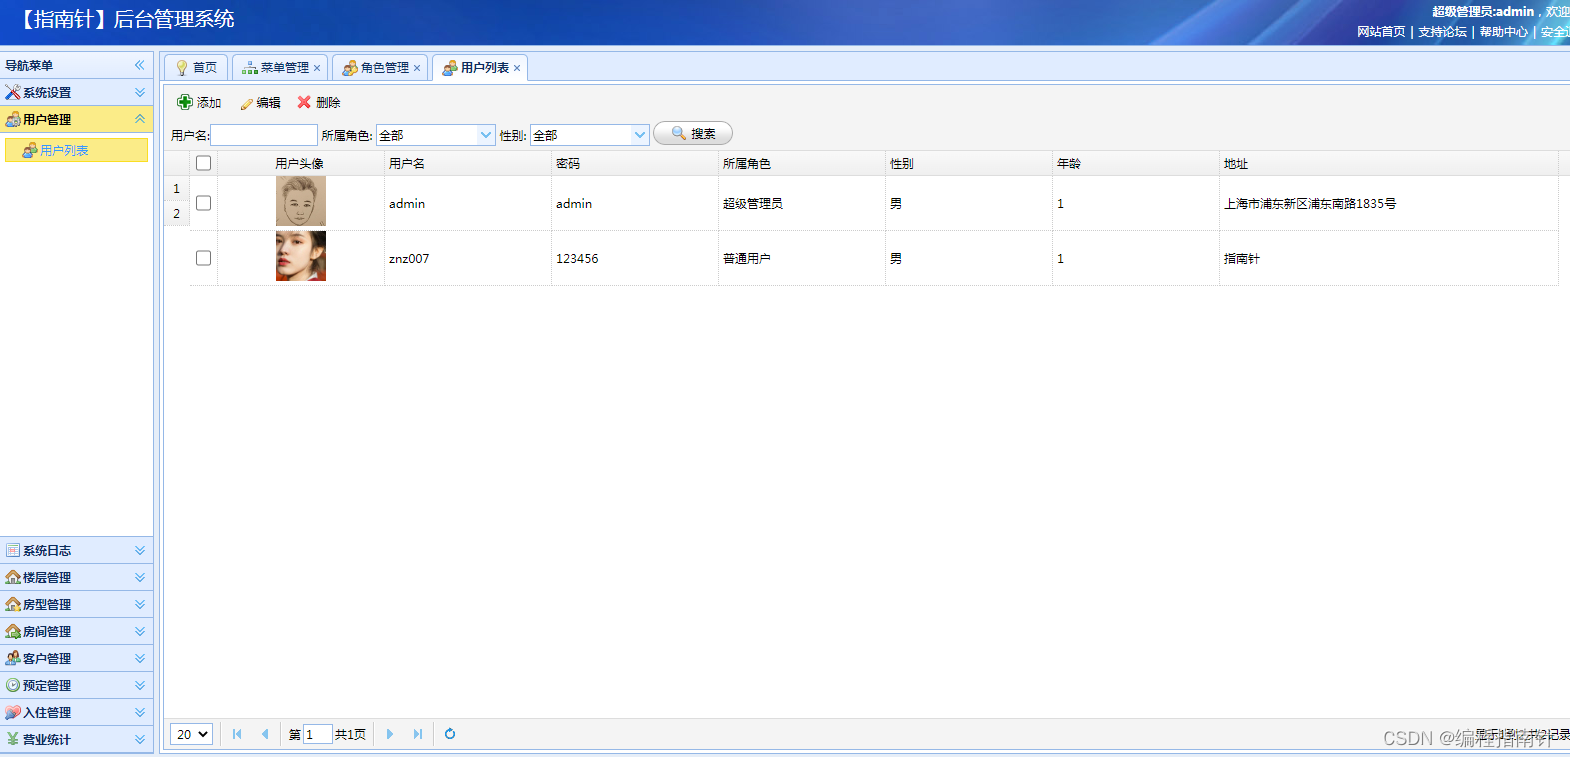Expand the 客户管理 panel chevron

(x=140, y=658)
